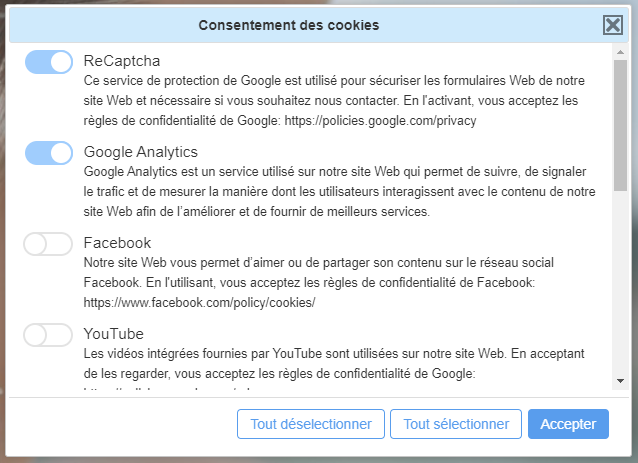Open the policies.google.com/privacy link

380,120
